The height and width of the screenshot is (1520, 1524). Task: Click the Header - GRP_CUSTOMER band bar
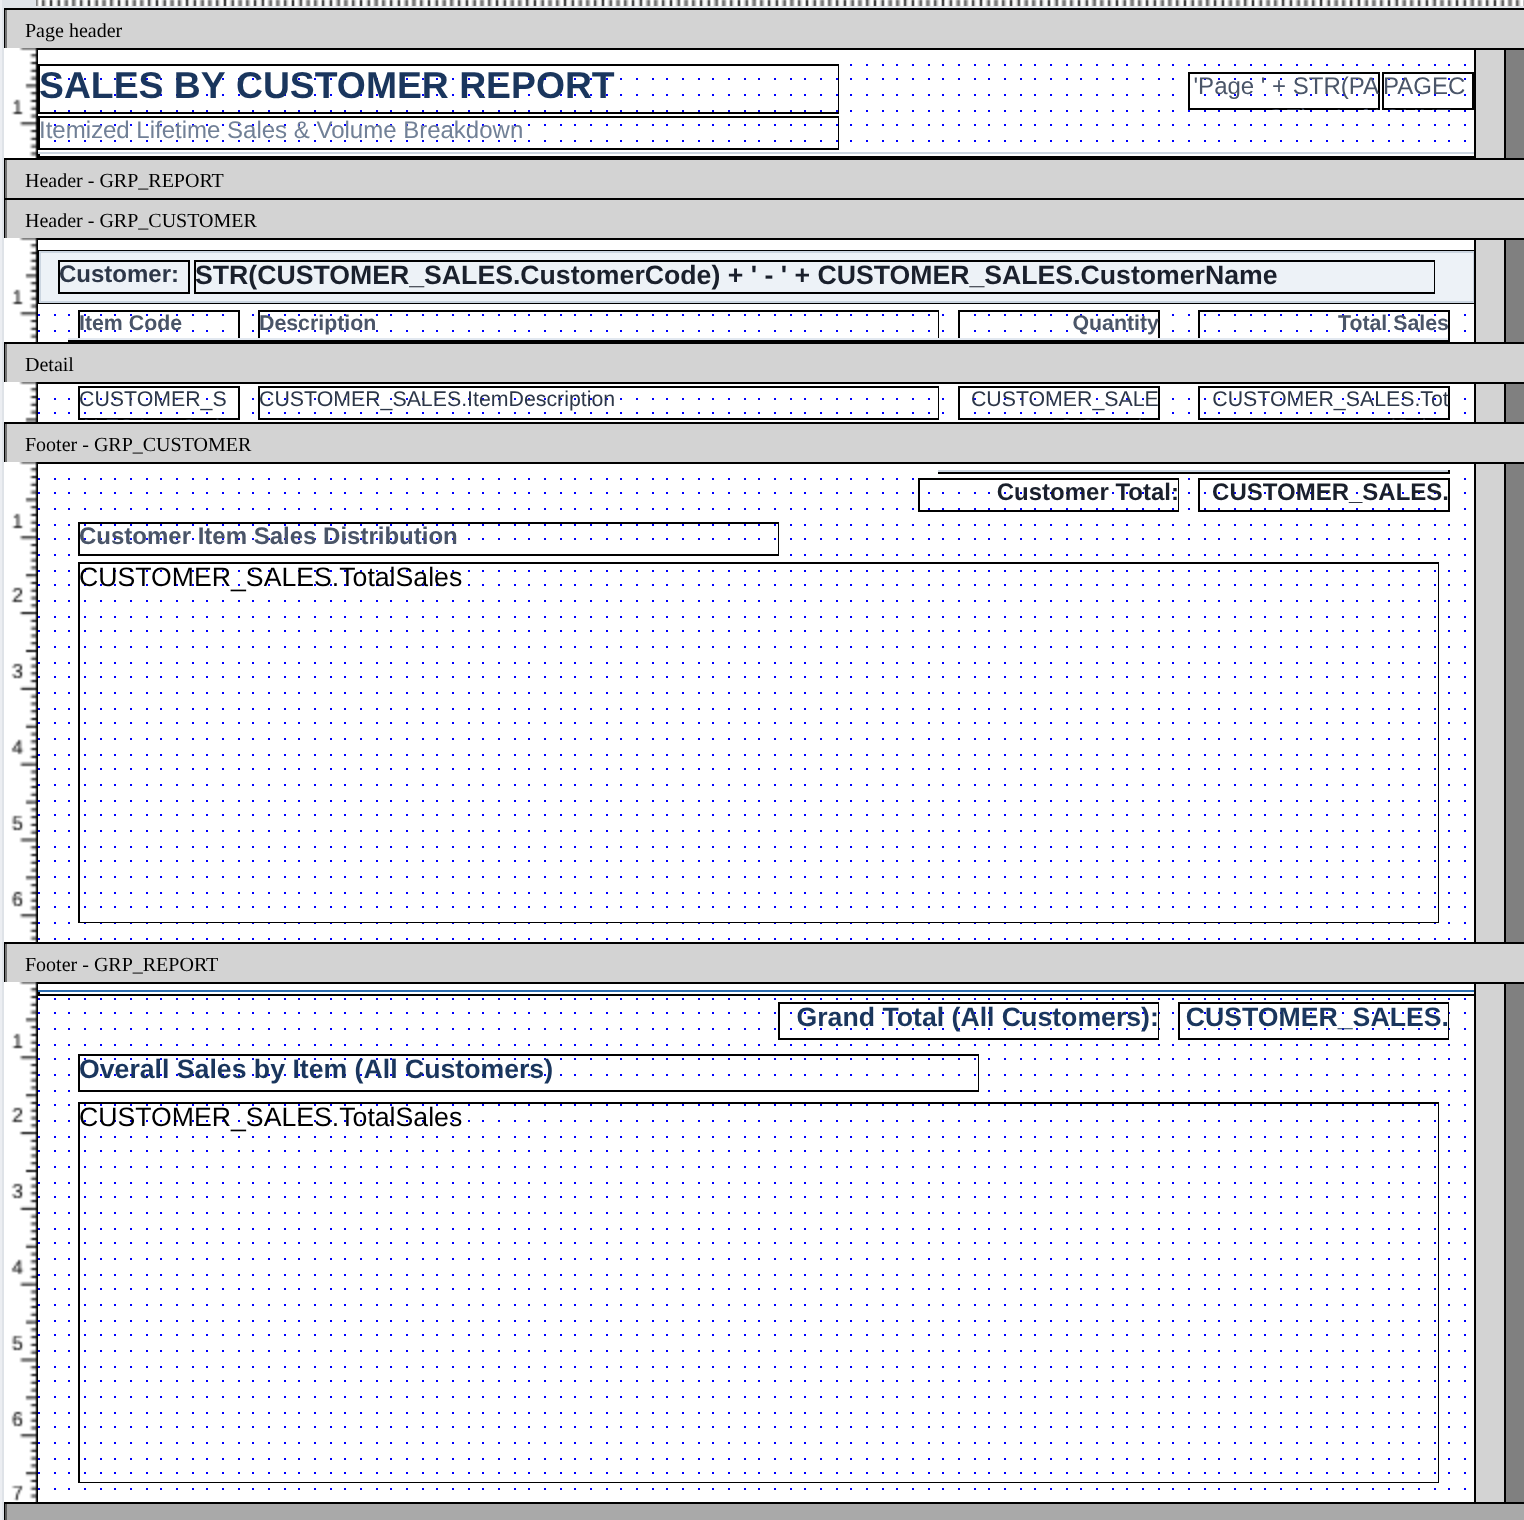click(764, 220)
